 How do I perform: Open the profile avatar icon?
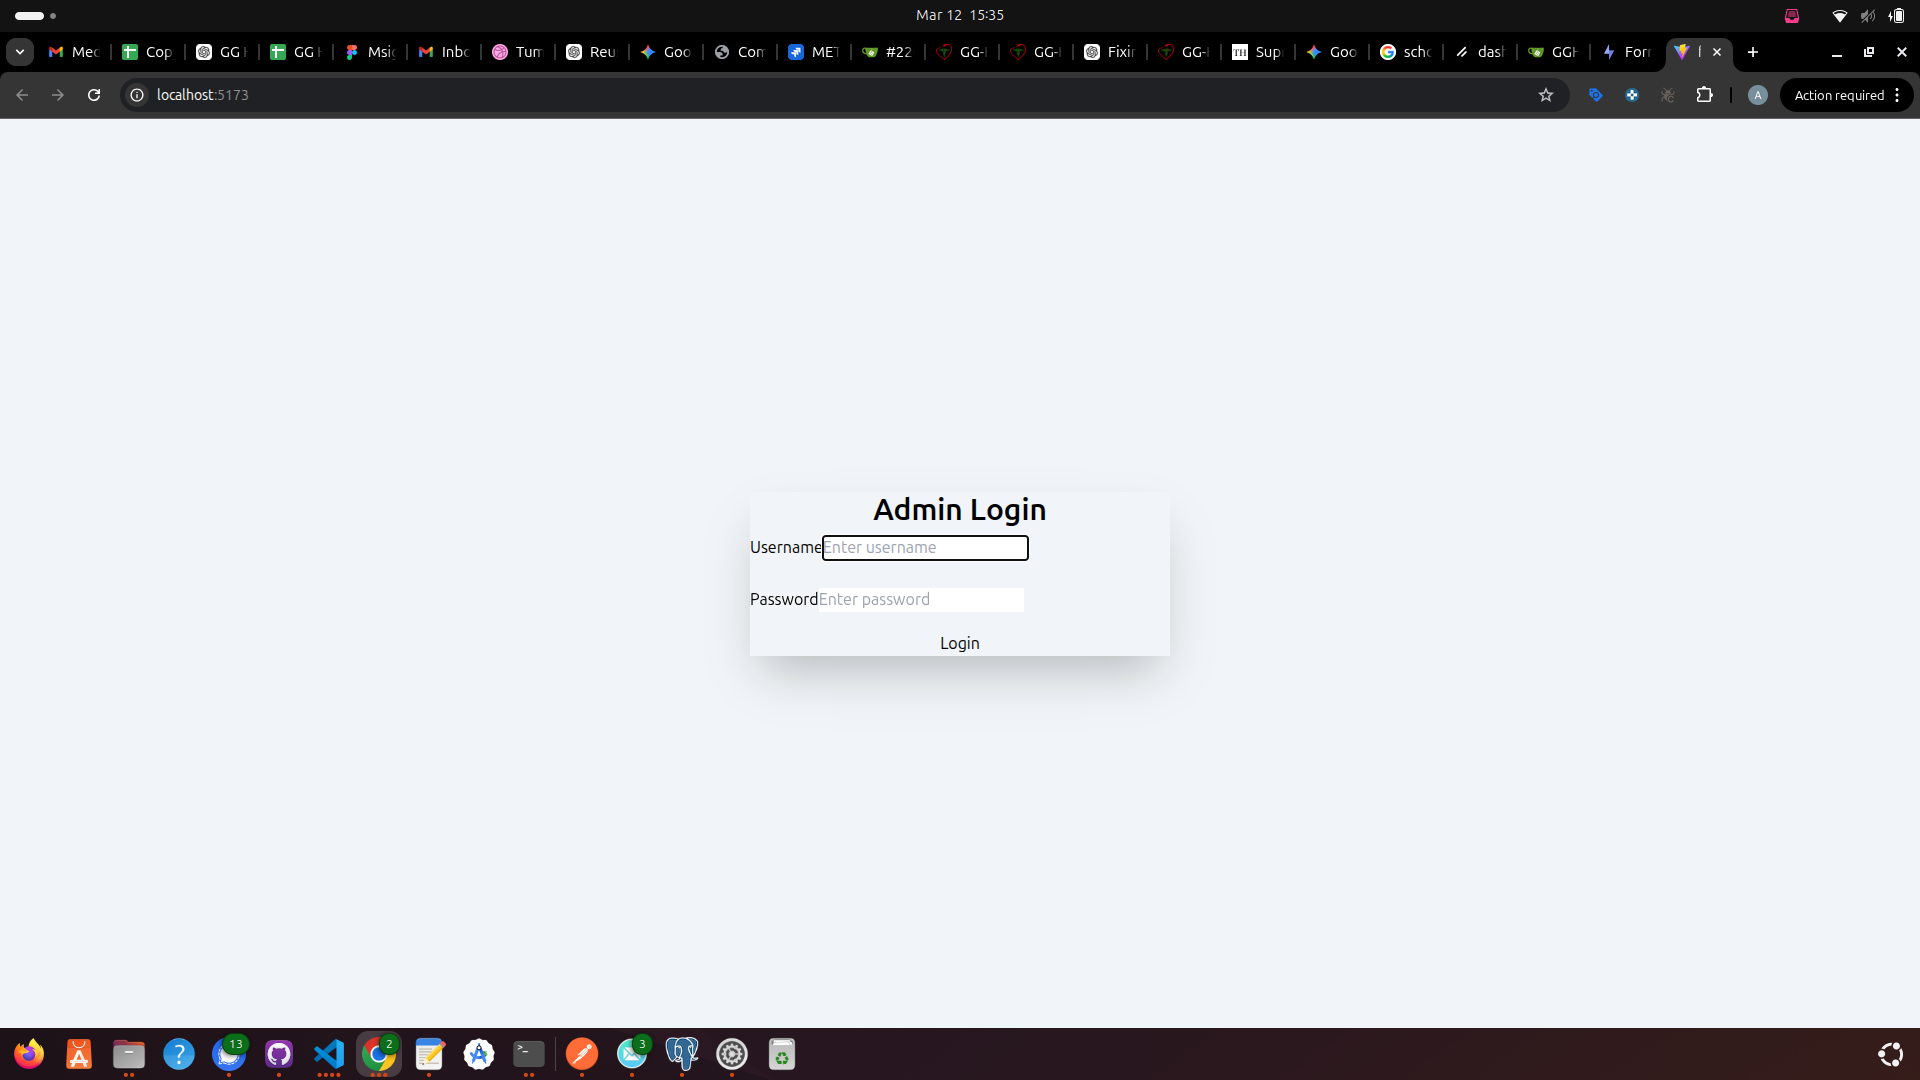(1757, 95)
